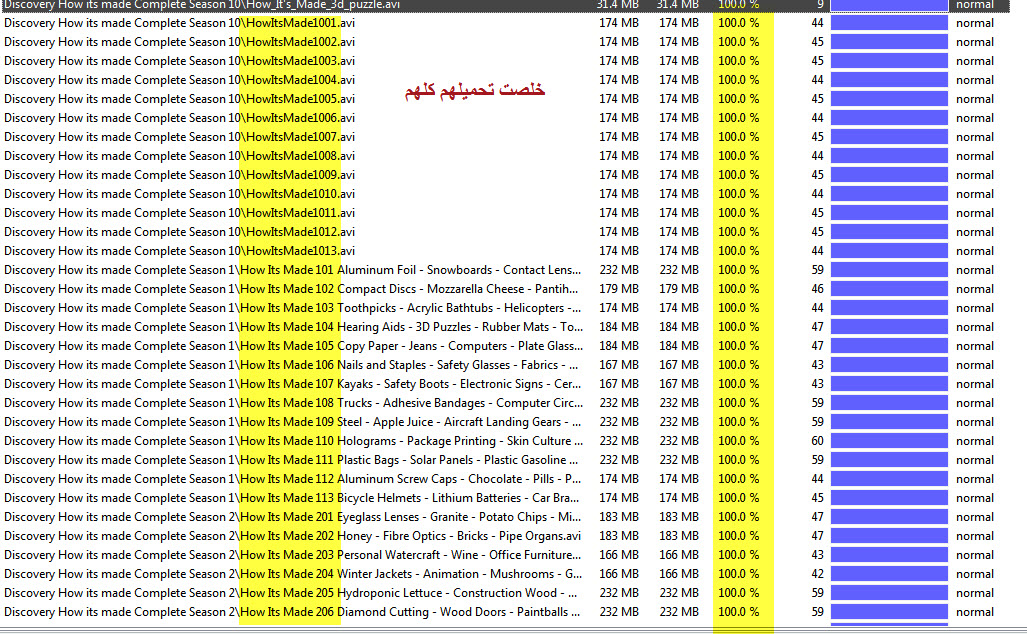
Task: Choose the HowItsMade1004.avi file name
Action: 179,80
